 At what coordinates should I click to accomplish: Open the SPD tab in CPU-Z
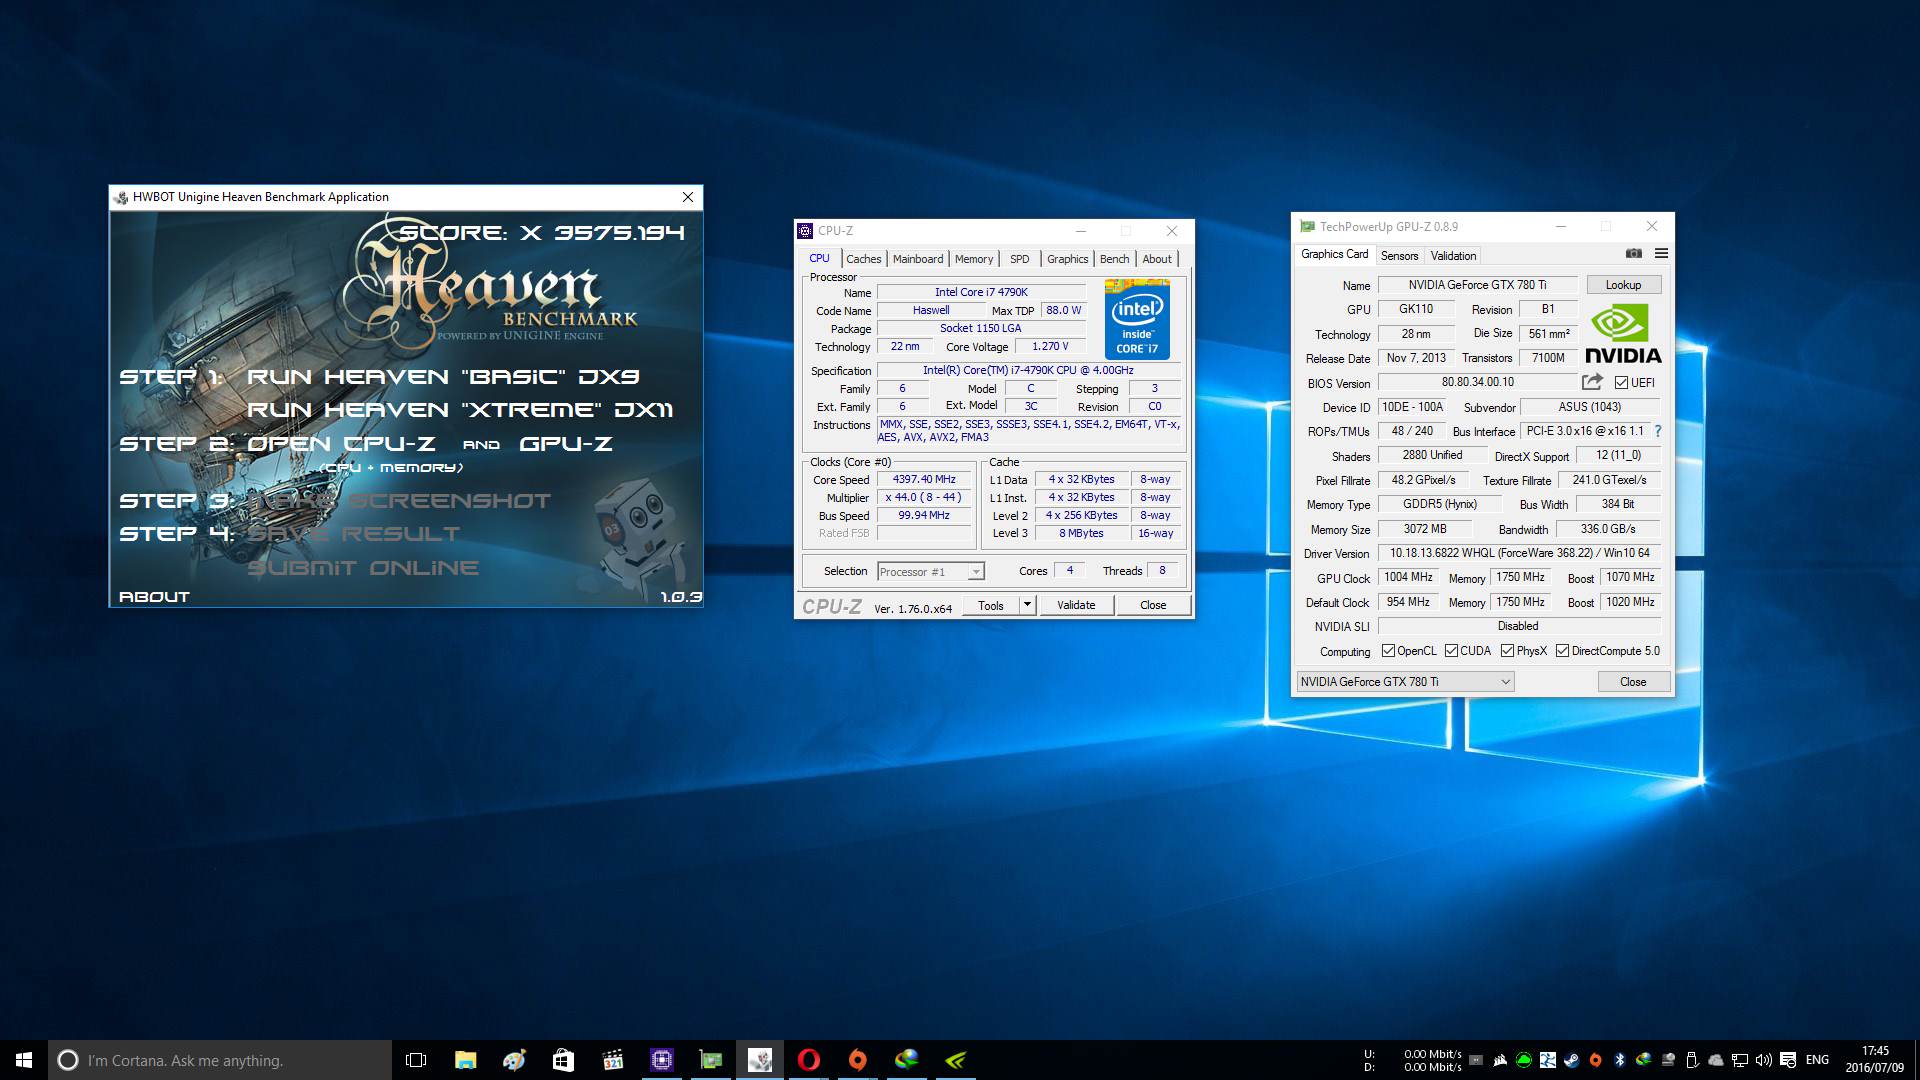point(1019,259)
